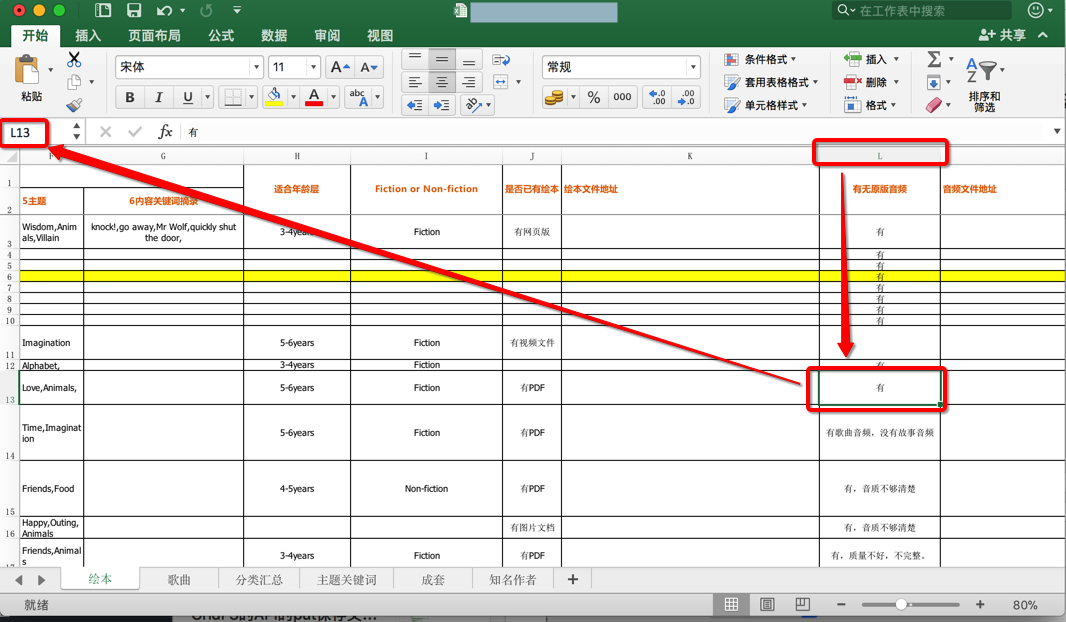Viewport: 1066px width, 622px height.
Task: Save workbook with floppy icon
Action: click(x=134, y=10)
